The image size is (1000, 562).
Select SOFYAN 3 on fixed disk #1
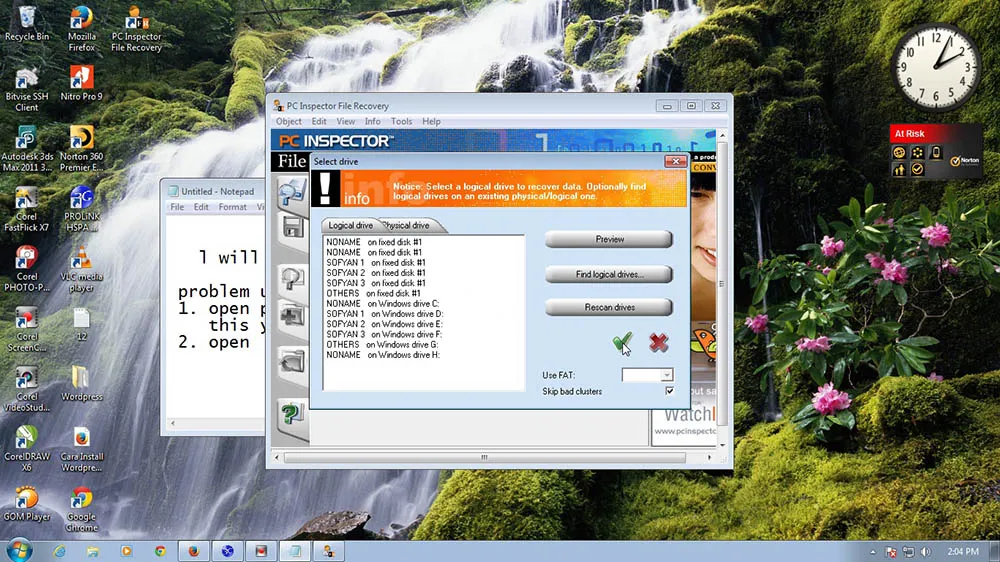(376, 283)
